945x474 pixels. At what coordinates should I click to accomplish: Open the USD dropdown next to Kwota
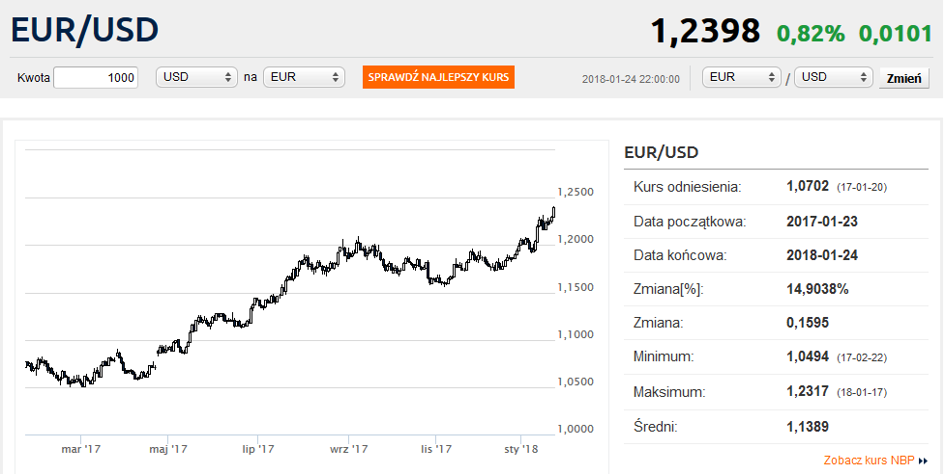pos(196,78)
